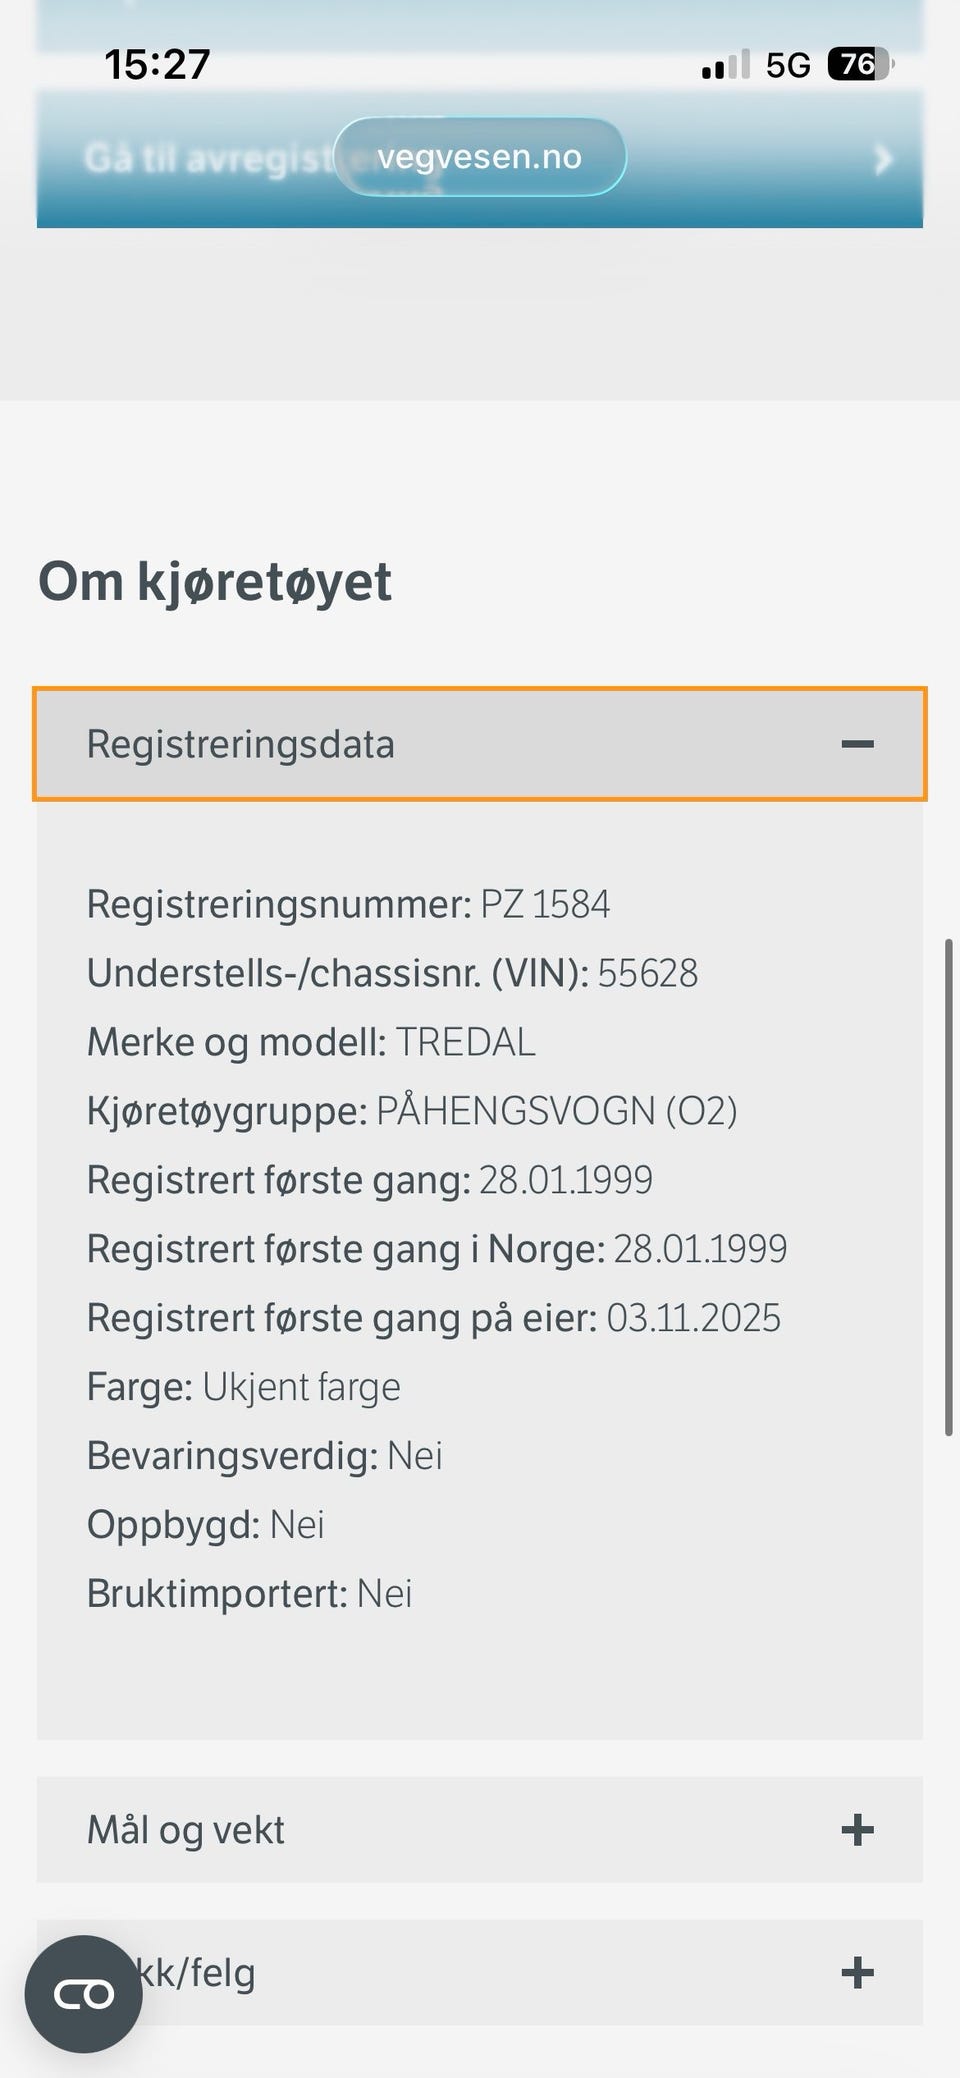960x2078 pixels.
Task: Tap the 5G network indicator
Action: (x=788, y=66)
